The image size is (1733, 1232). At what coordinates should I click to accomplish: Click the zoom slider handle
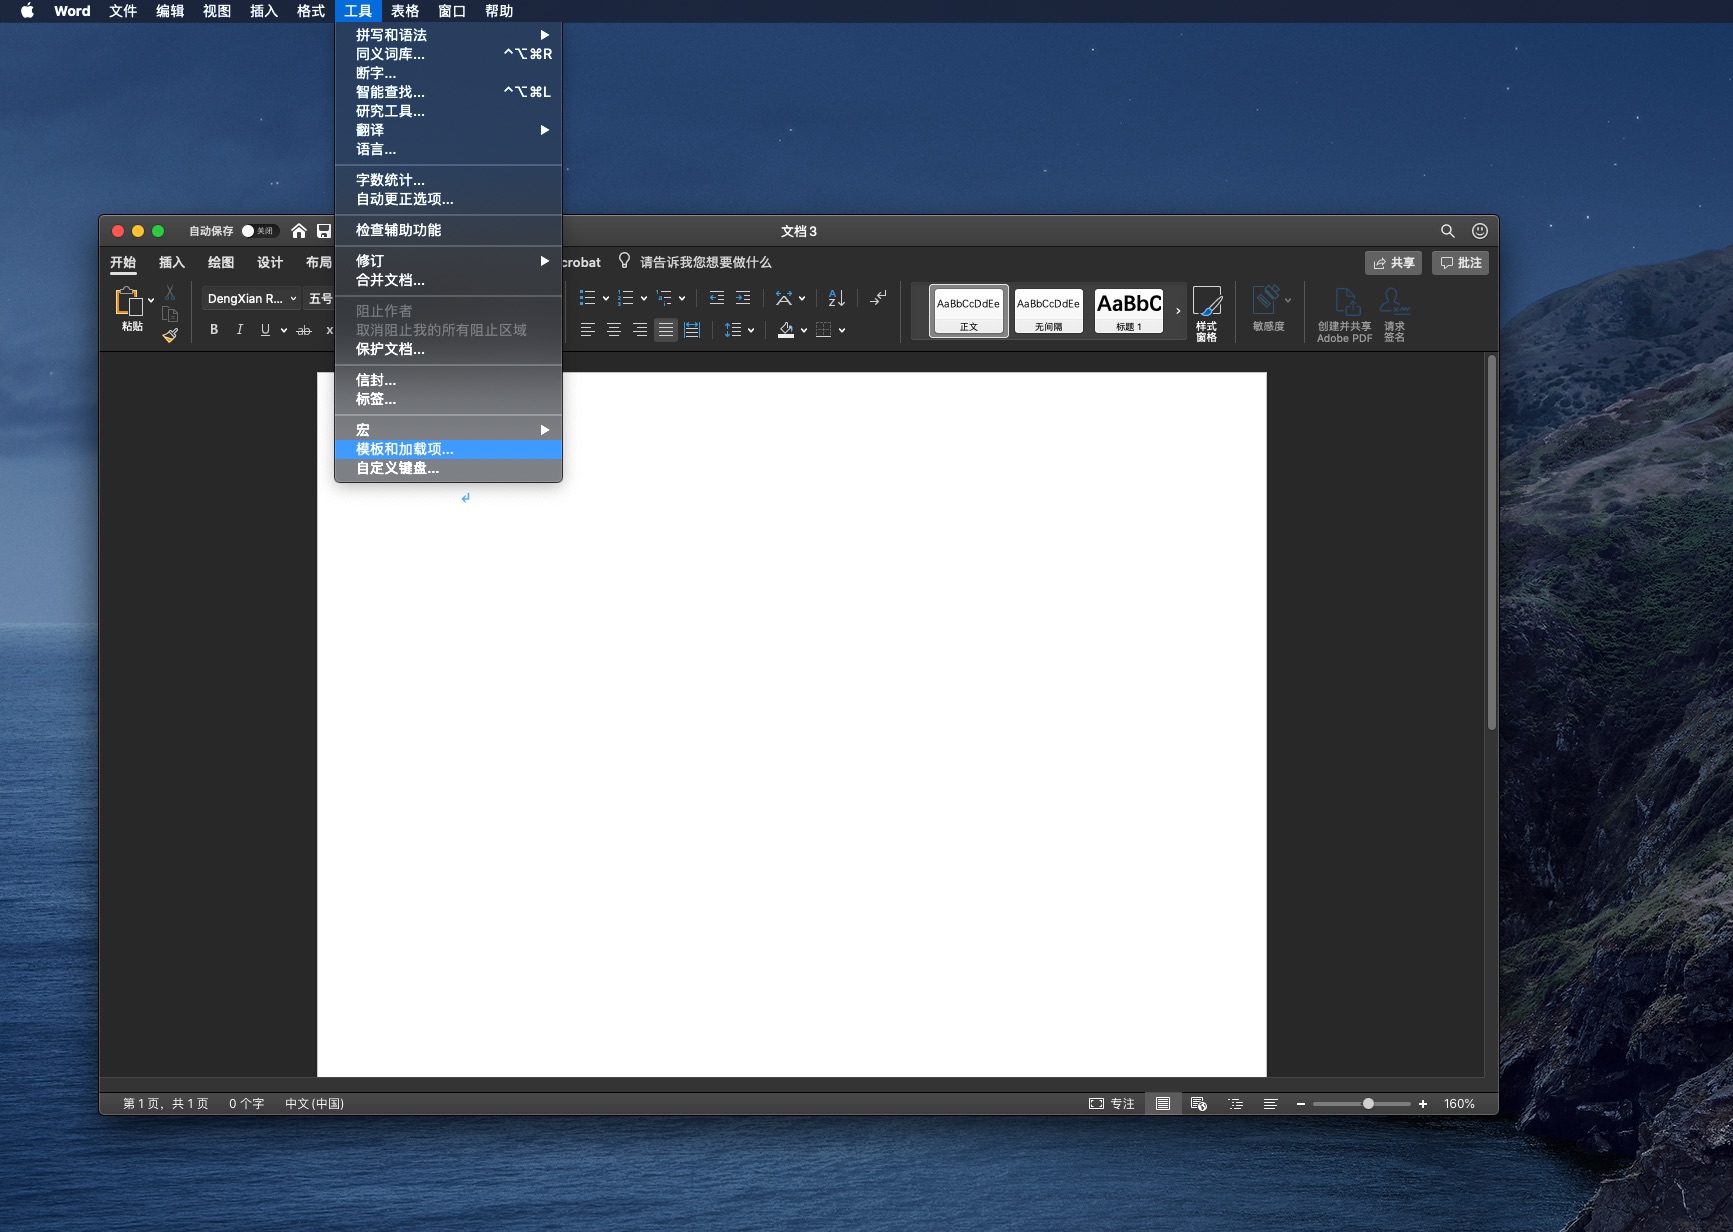1368,1104
